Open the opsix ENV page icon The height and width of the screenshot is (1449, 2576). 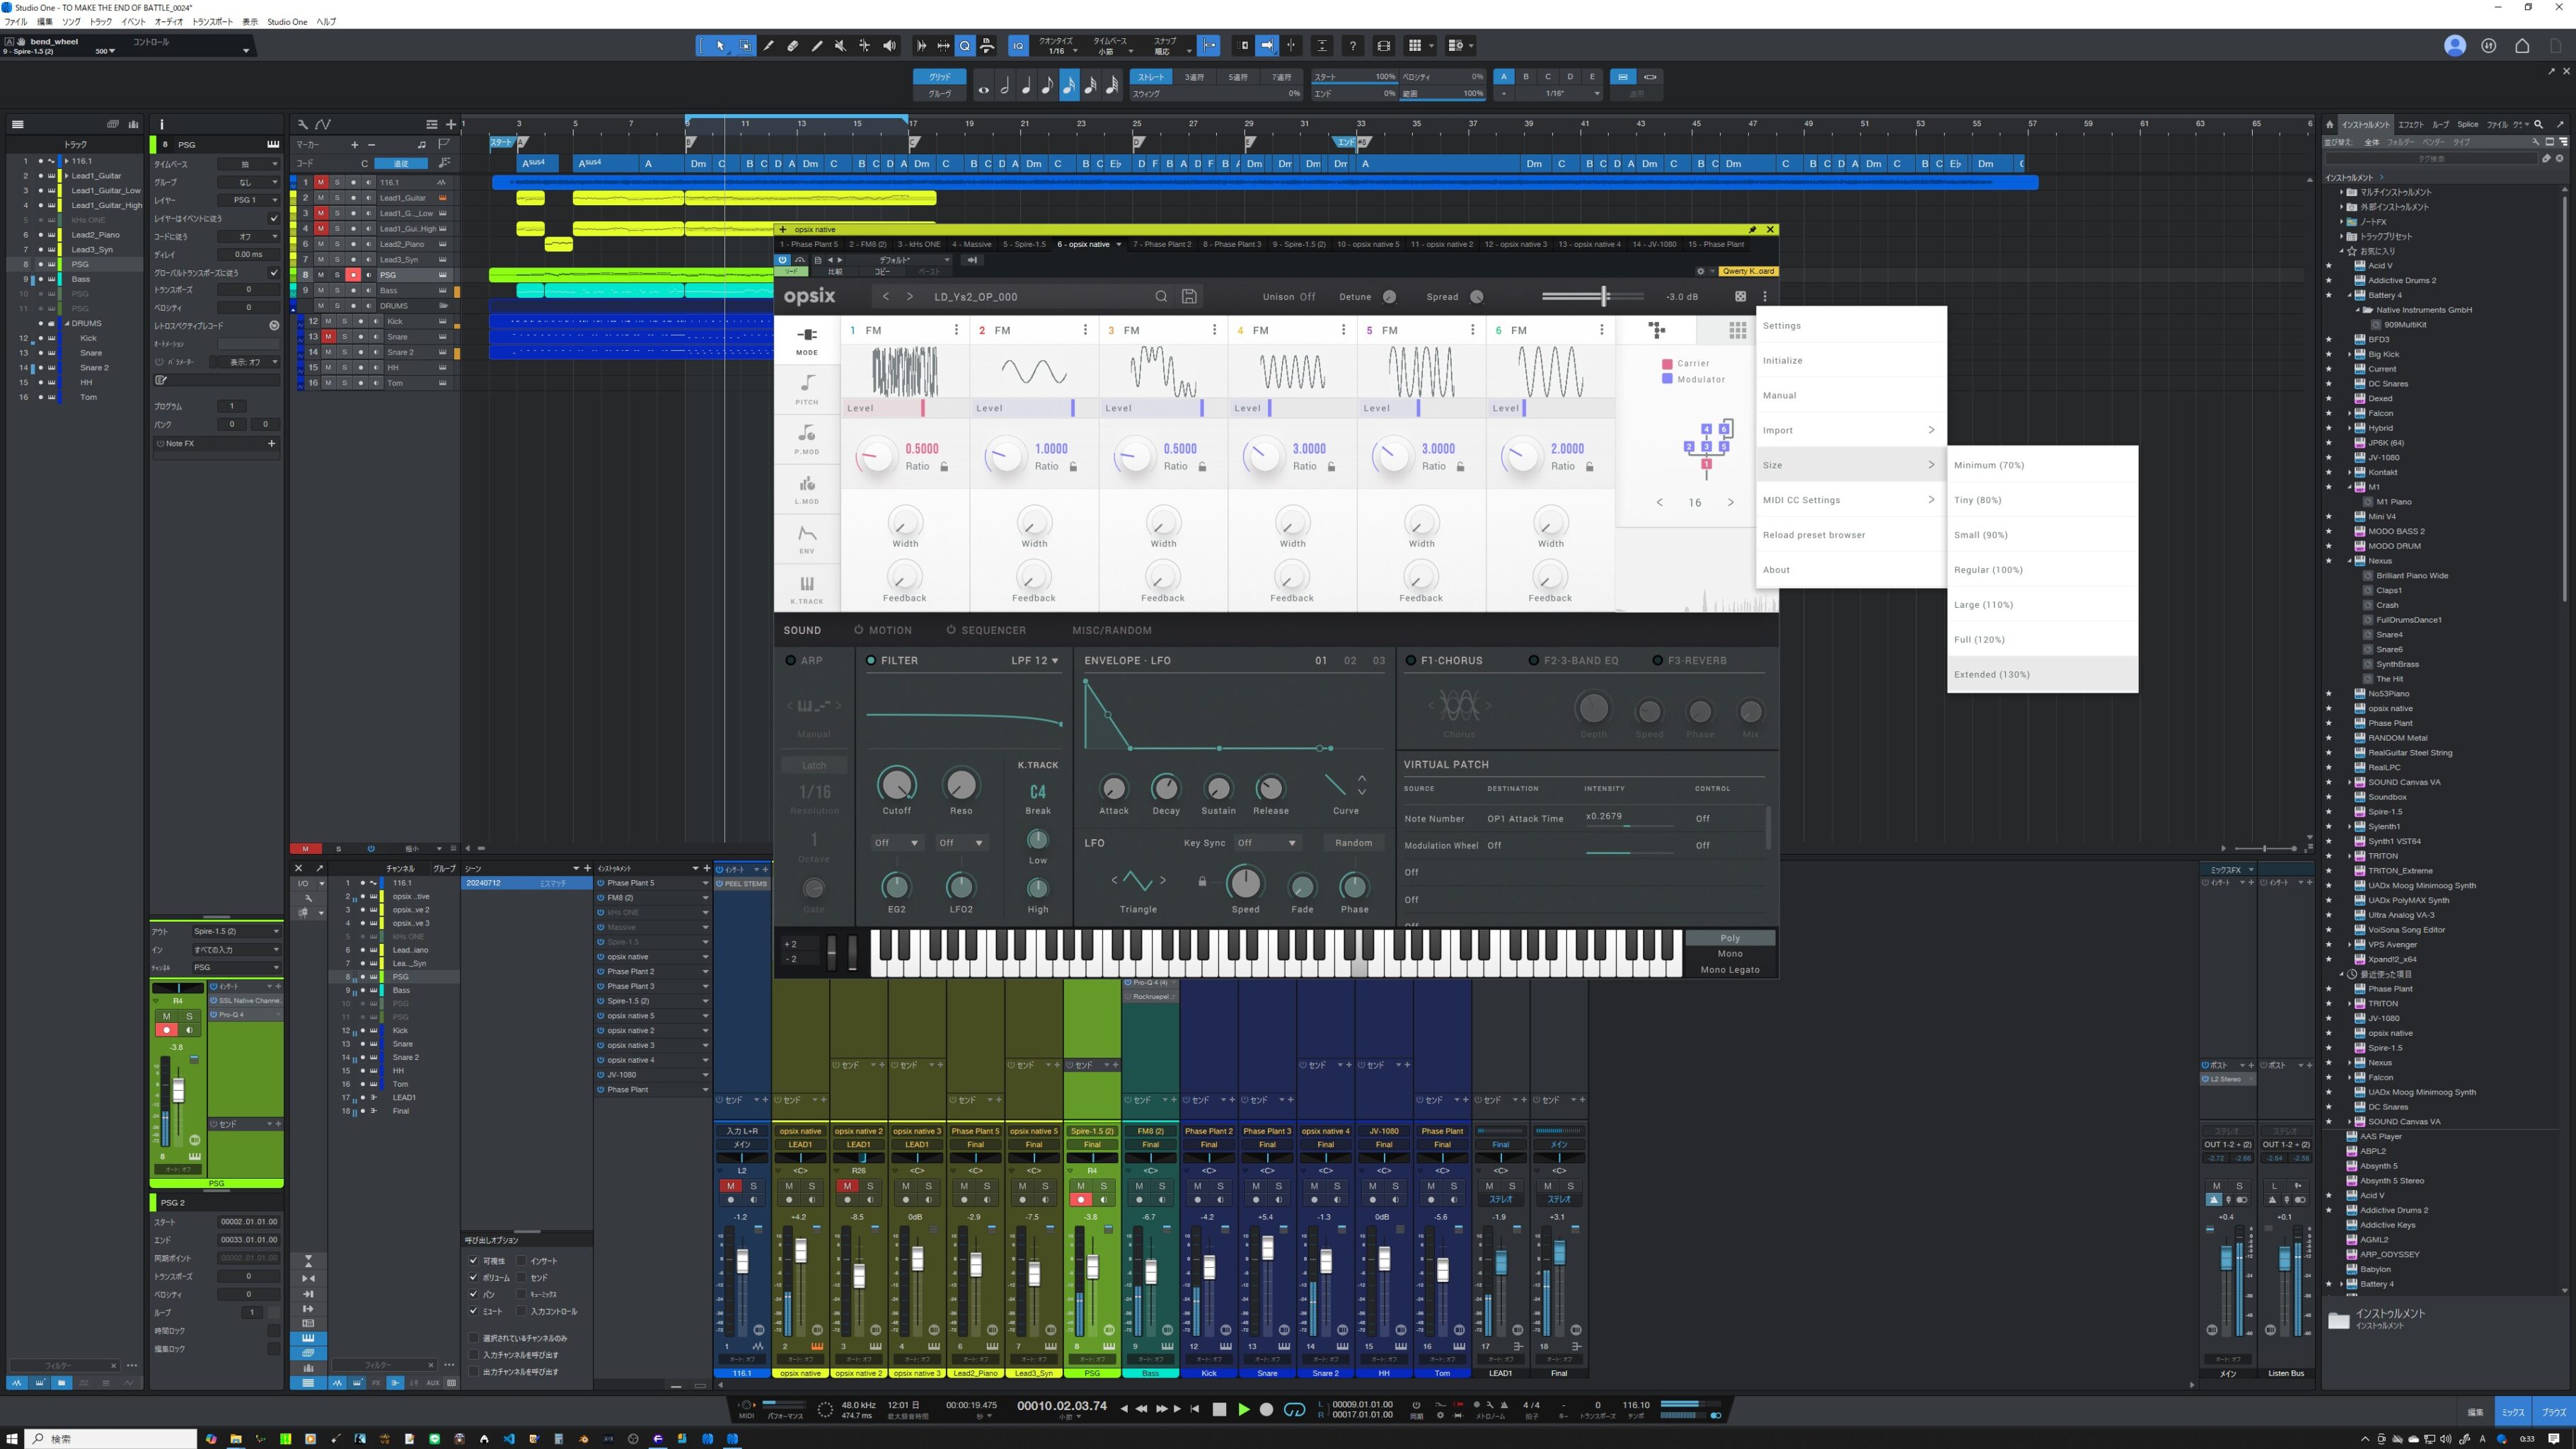click(806, 538)
